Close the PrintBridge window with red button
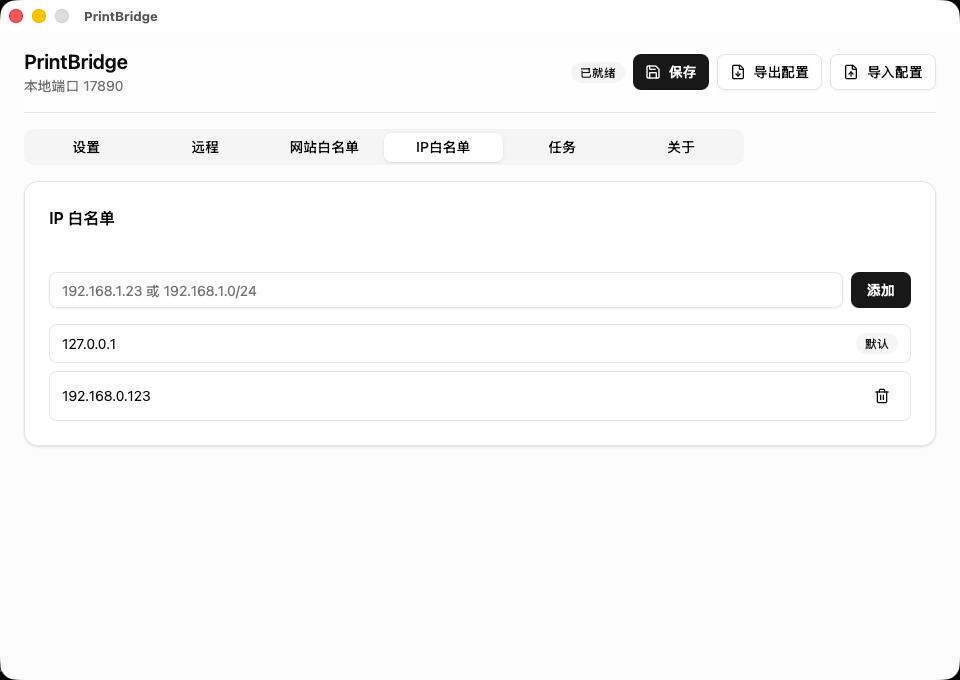 [16, 17]
